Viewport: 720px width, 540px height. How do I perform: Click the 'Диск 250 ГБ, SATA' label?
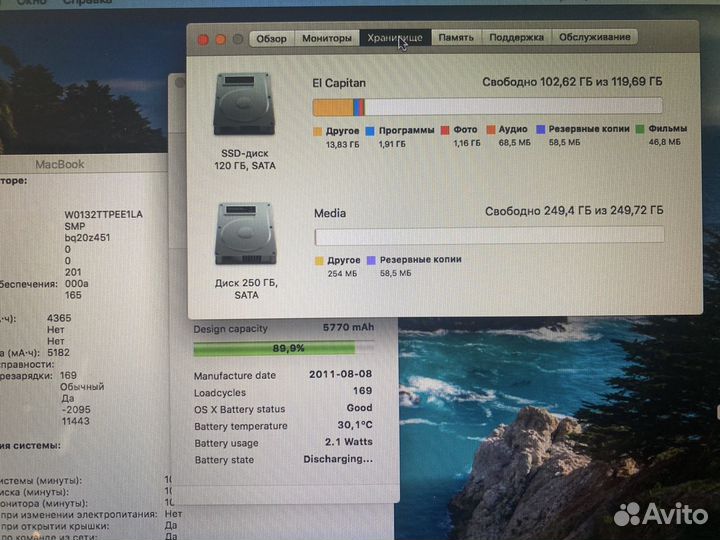click(x=246, y=289)
